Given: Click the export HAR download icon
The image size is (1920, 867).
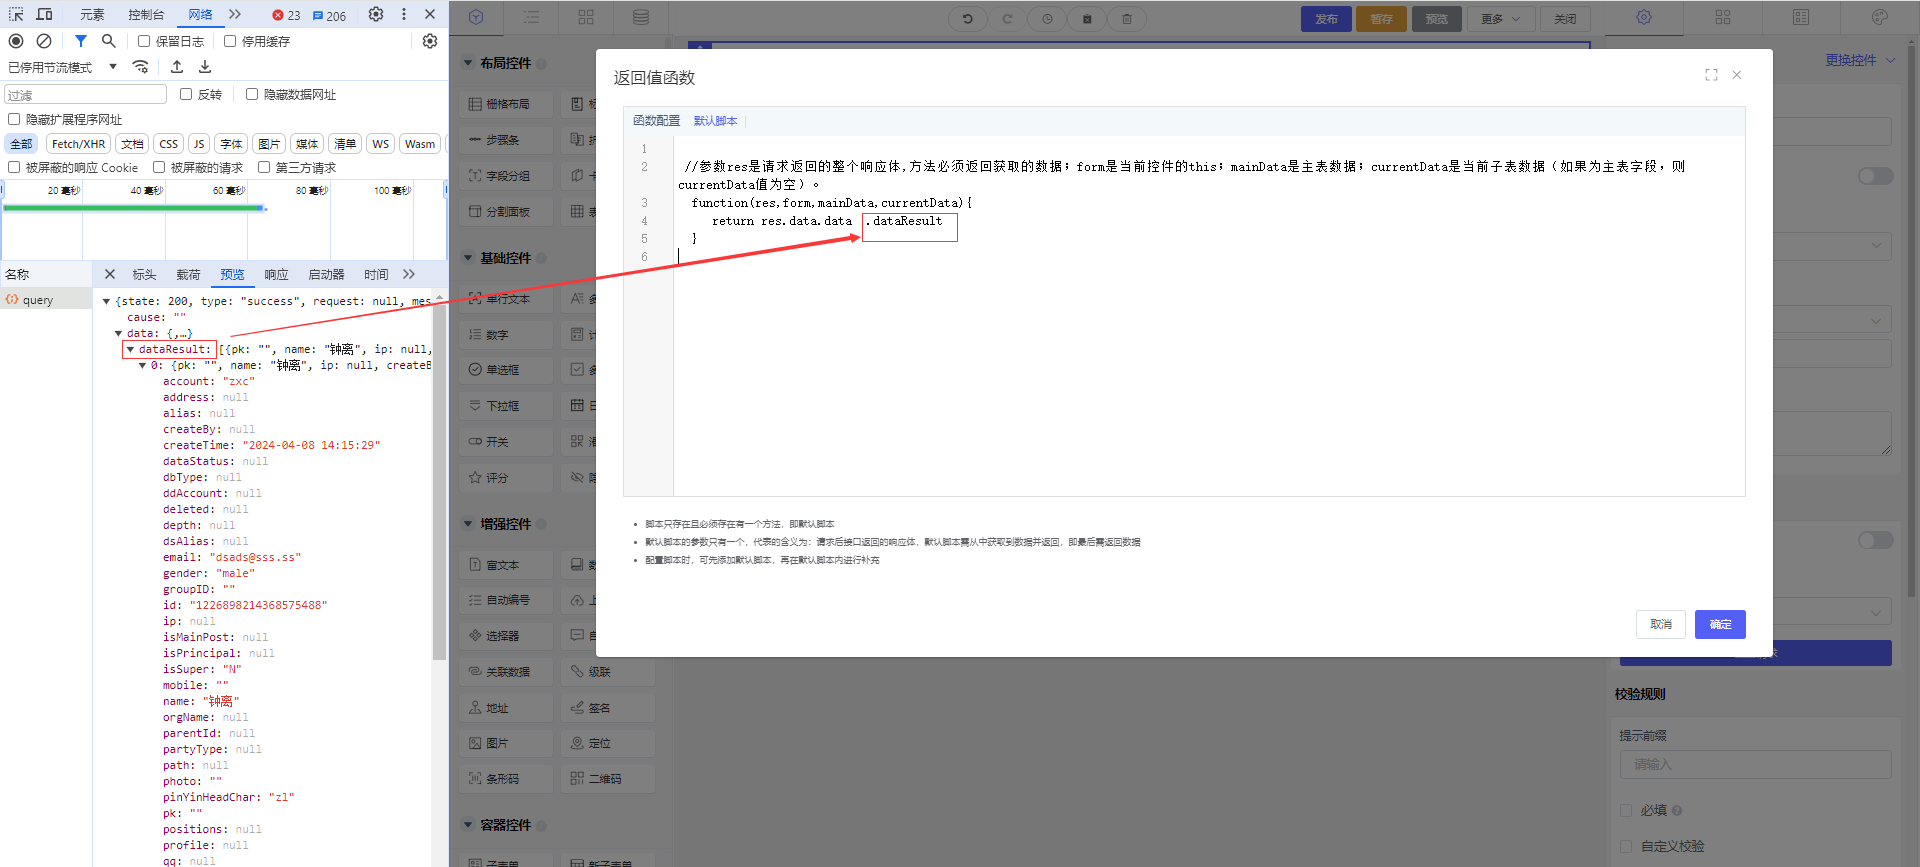Looking at the screenshot, I should point(205,67).
